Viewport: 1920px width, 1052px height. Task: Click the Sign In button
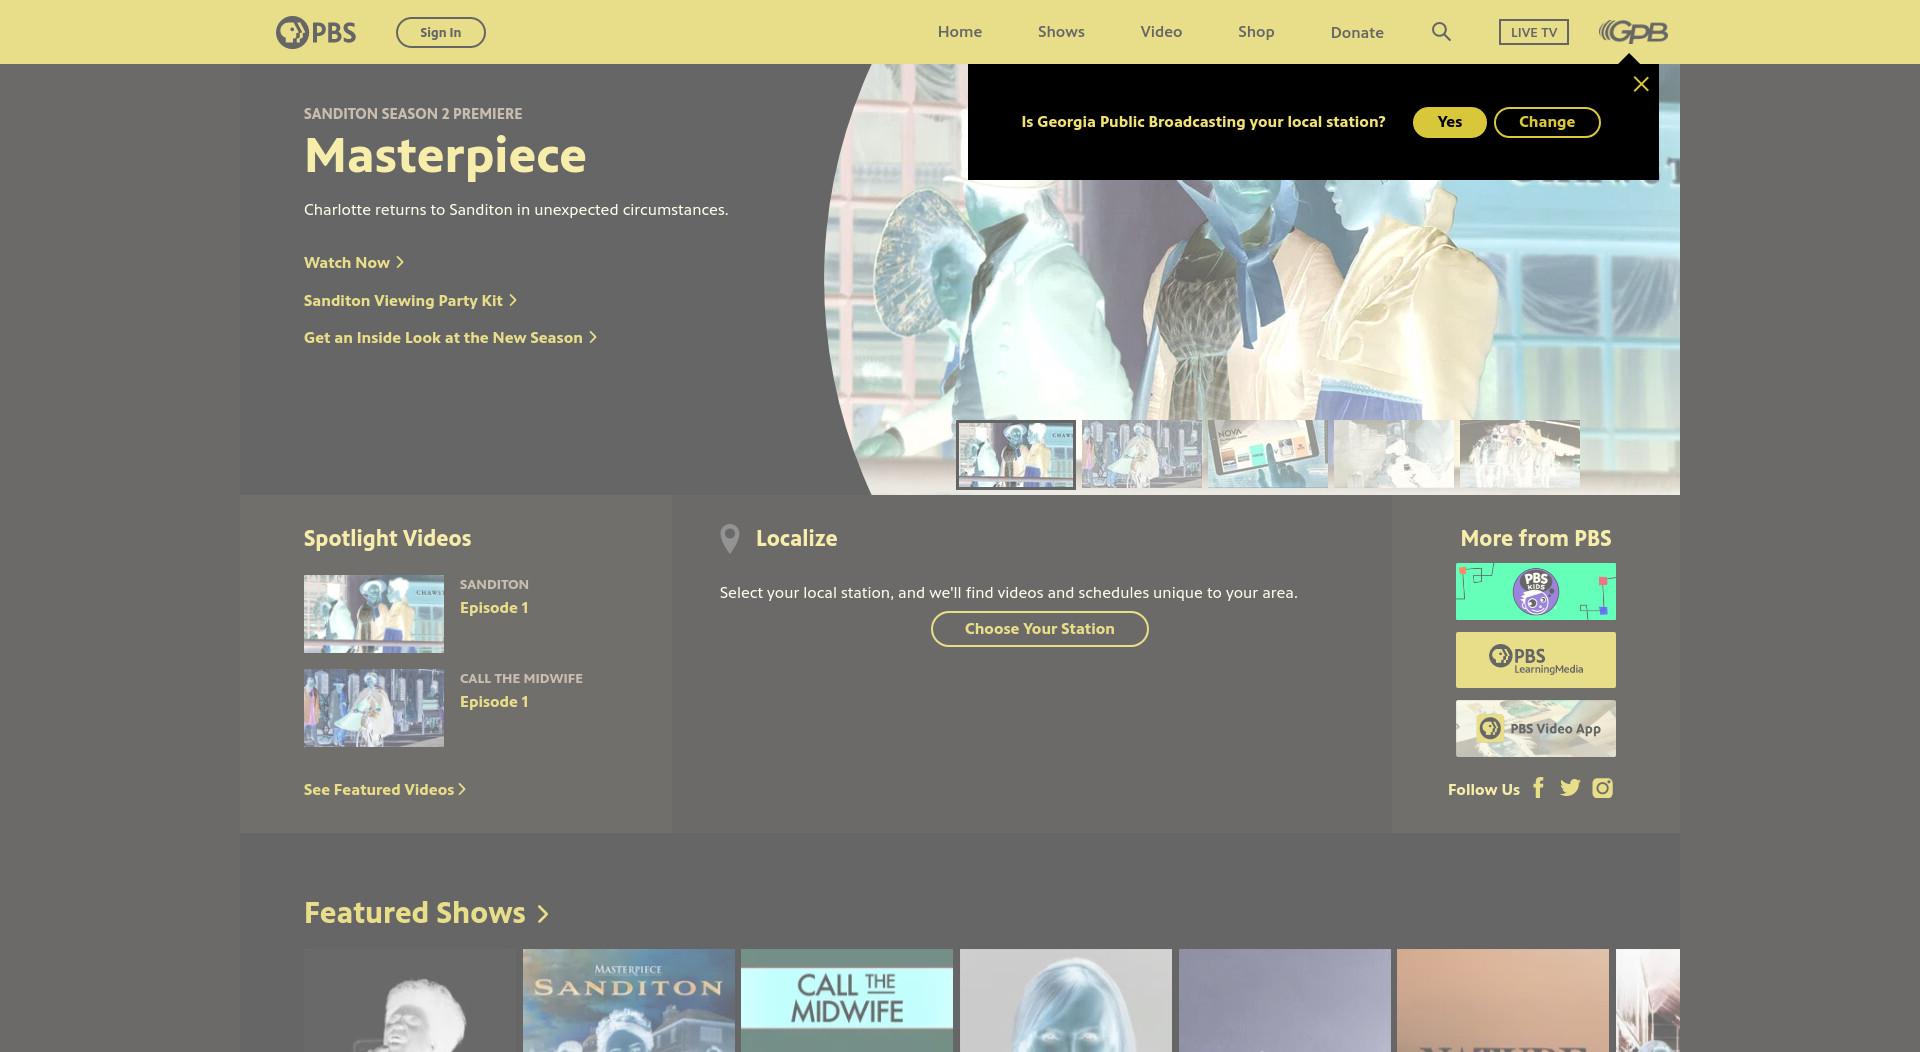(x=441, y=32)
